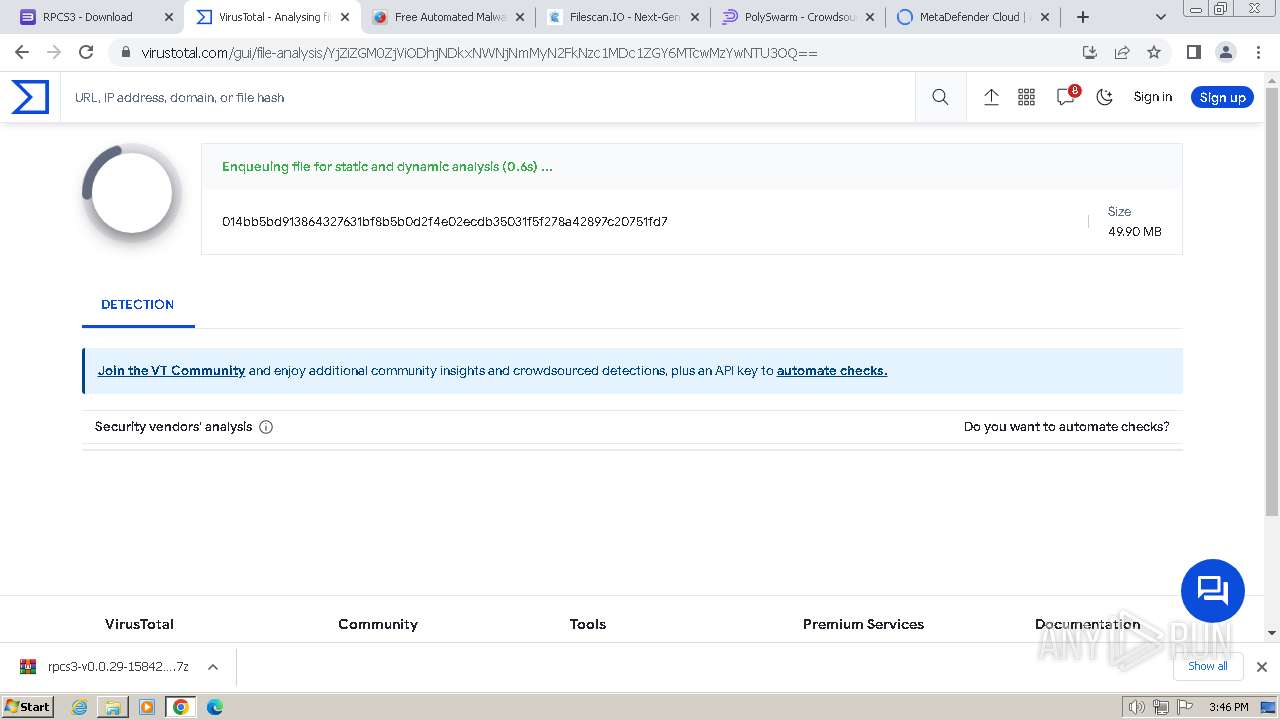
Task: Open download options arrow for rpcs3 file
Action: tap(212, 667)
